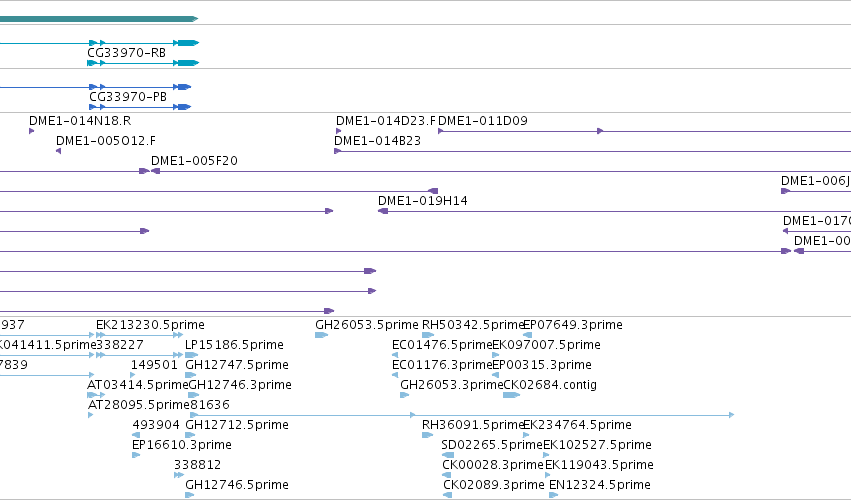
Task: Open the DME1-014B23 label
Action: [x=377, y=141]
